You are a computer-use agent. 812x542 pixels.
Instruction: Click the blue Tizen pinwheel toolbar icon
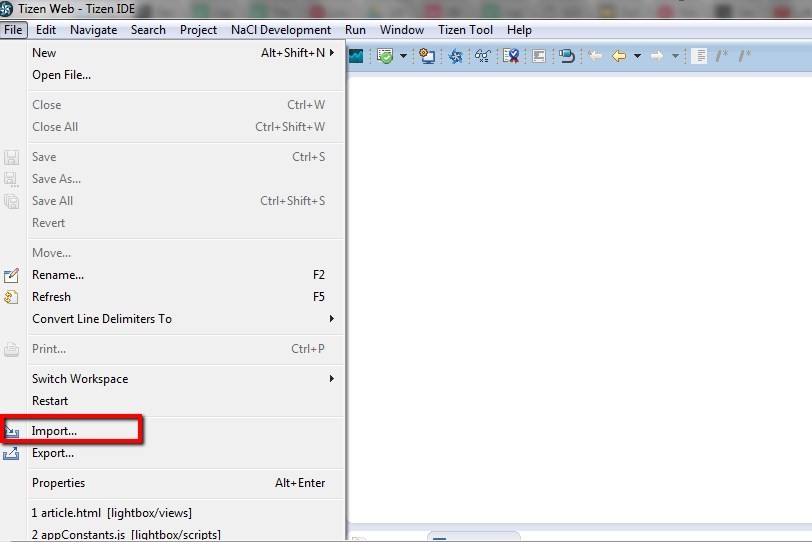(x=455, y=56)
